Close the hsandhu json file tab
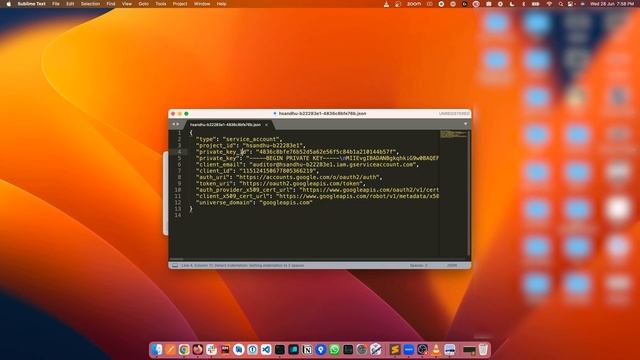640x360 pixels. (266, 125)
